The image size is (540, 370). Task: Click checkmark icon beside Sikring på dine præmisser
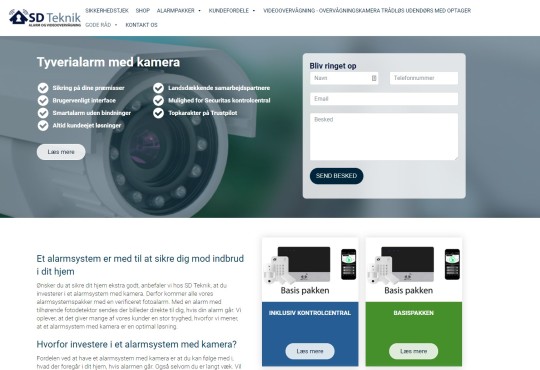pyautogui.click(x=43, y=88)
